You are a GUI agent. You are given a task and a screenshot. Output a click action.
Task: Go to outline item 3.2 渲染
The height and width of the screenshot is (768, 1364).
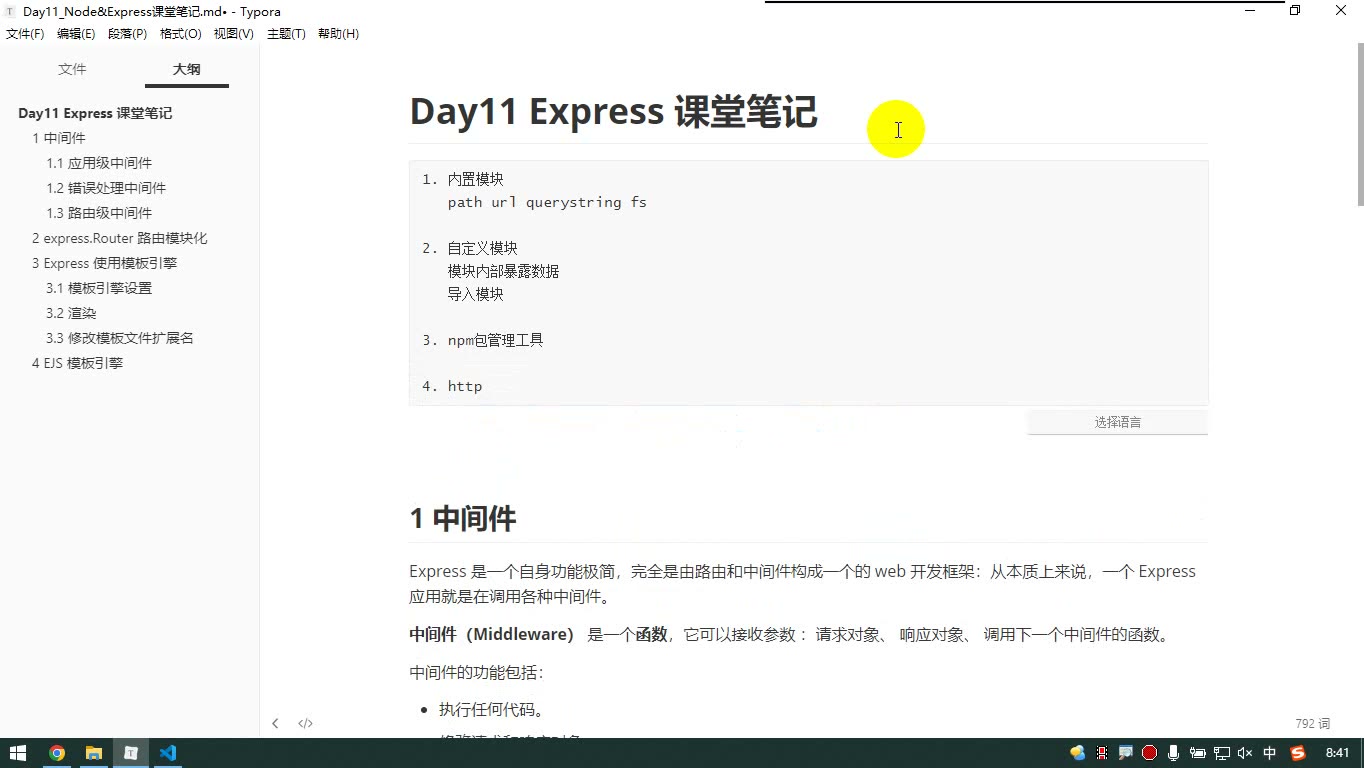71,313
